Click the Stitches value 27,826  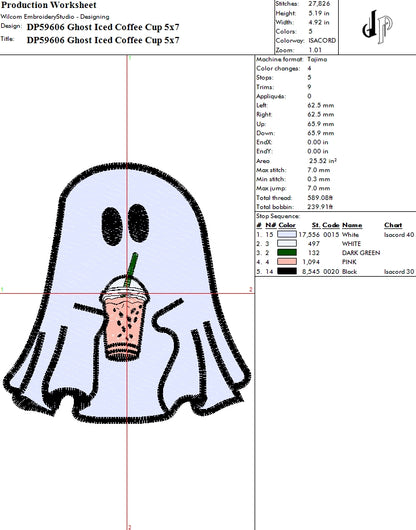pos(319,4)
